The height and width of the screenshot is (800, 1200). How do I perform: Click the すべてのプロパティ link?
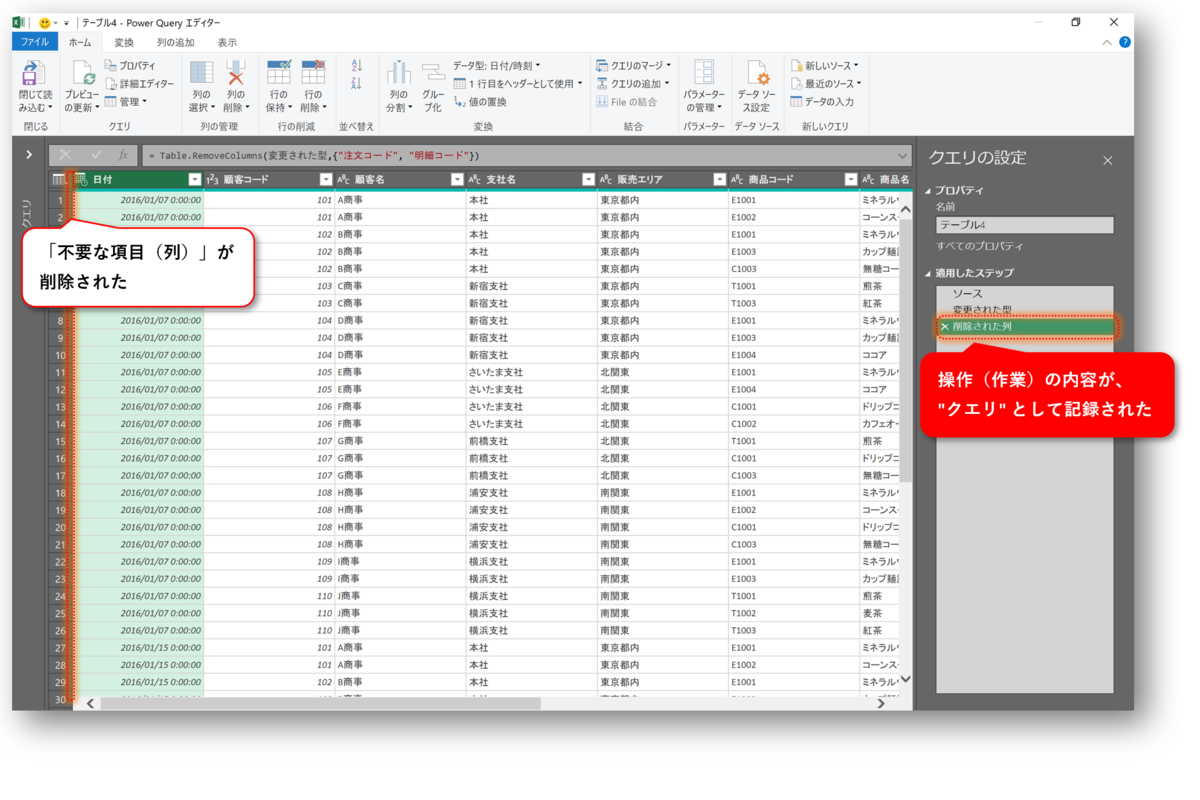coord(979,246)
